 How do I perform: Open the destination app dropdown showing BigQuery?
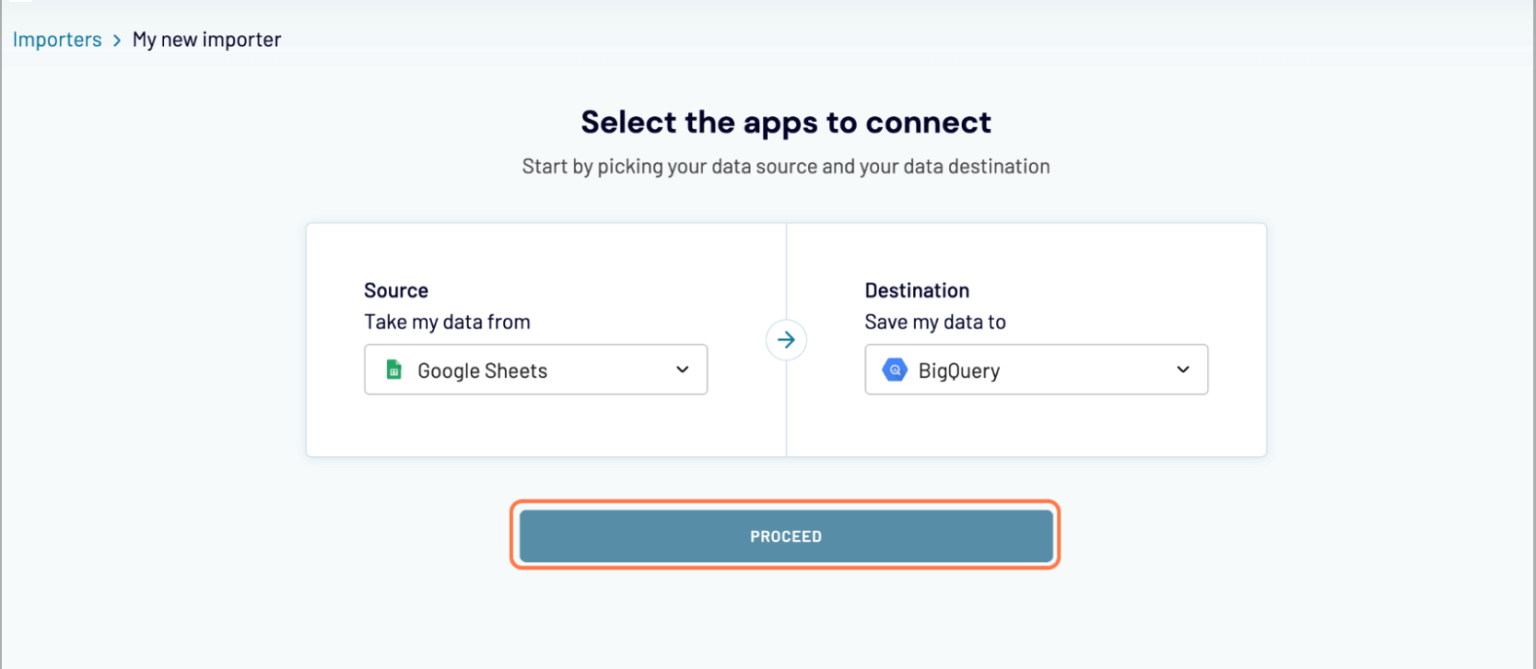pos(1036,369)
